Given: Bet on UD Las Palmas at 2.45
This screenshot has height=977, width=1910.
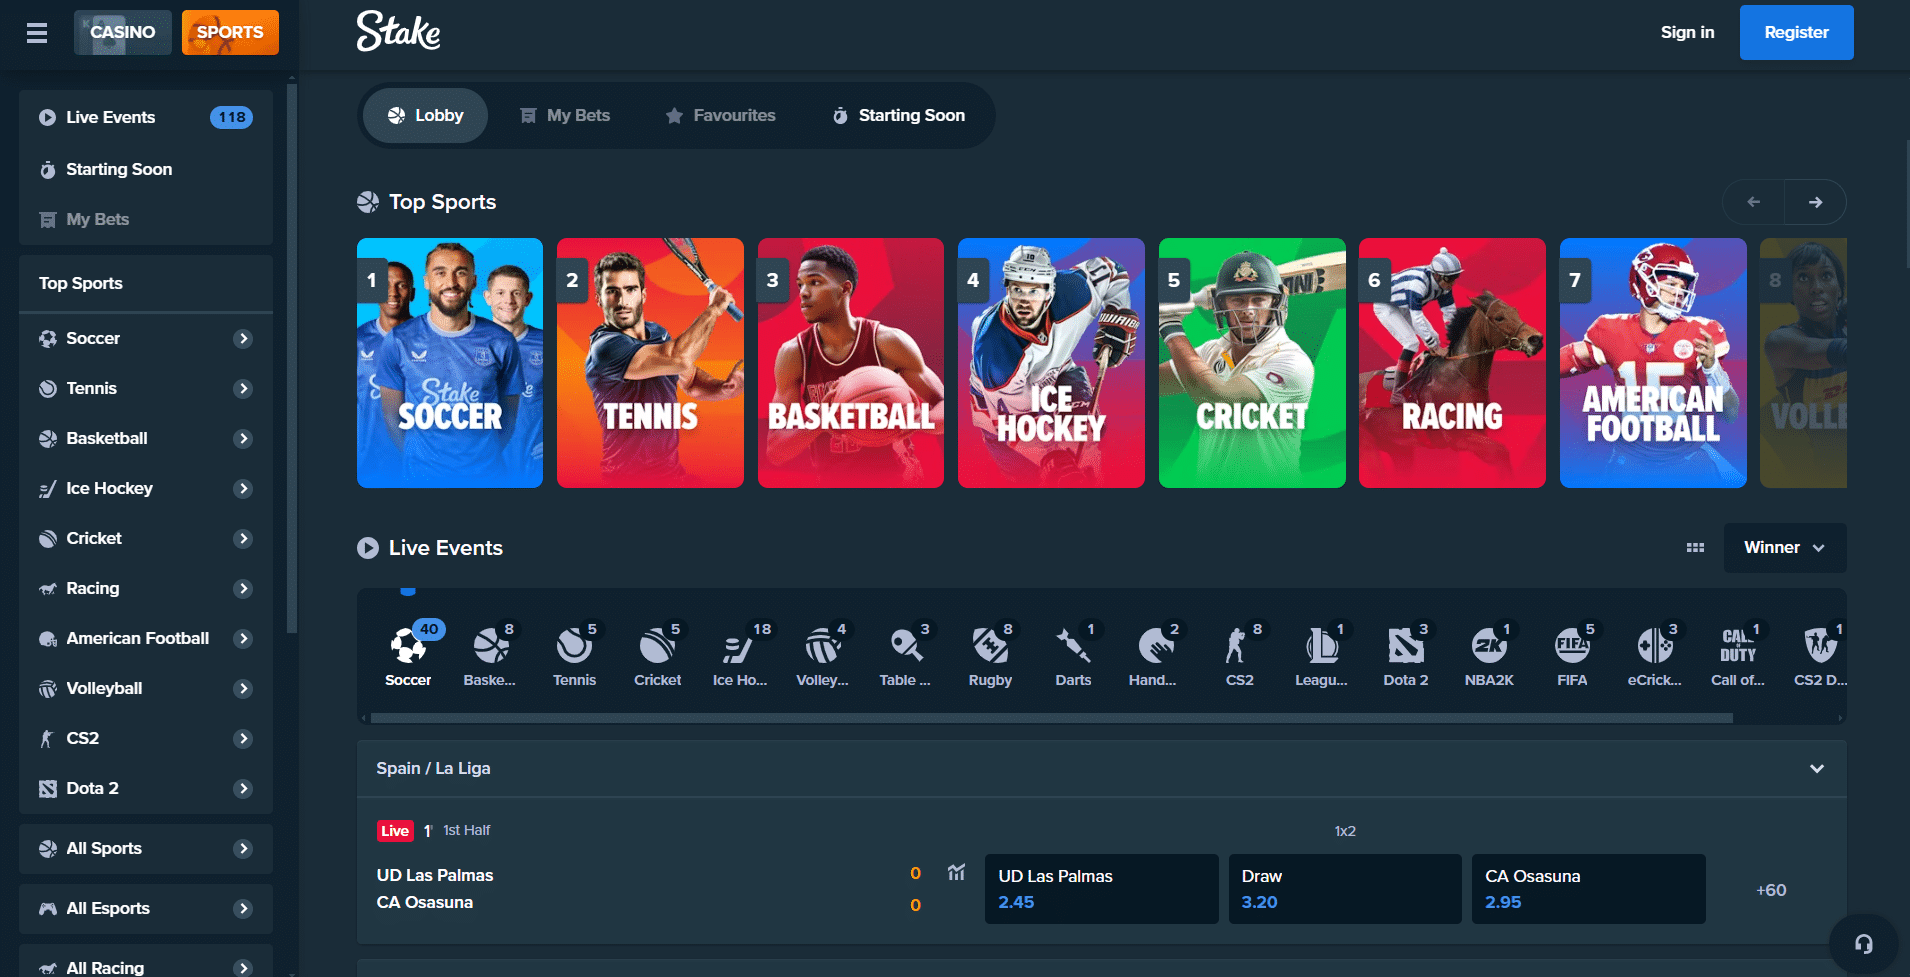Looking at the screenshot, I should (1101, 889).
